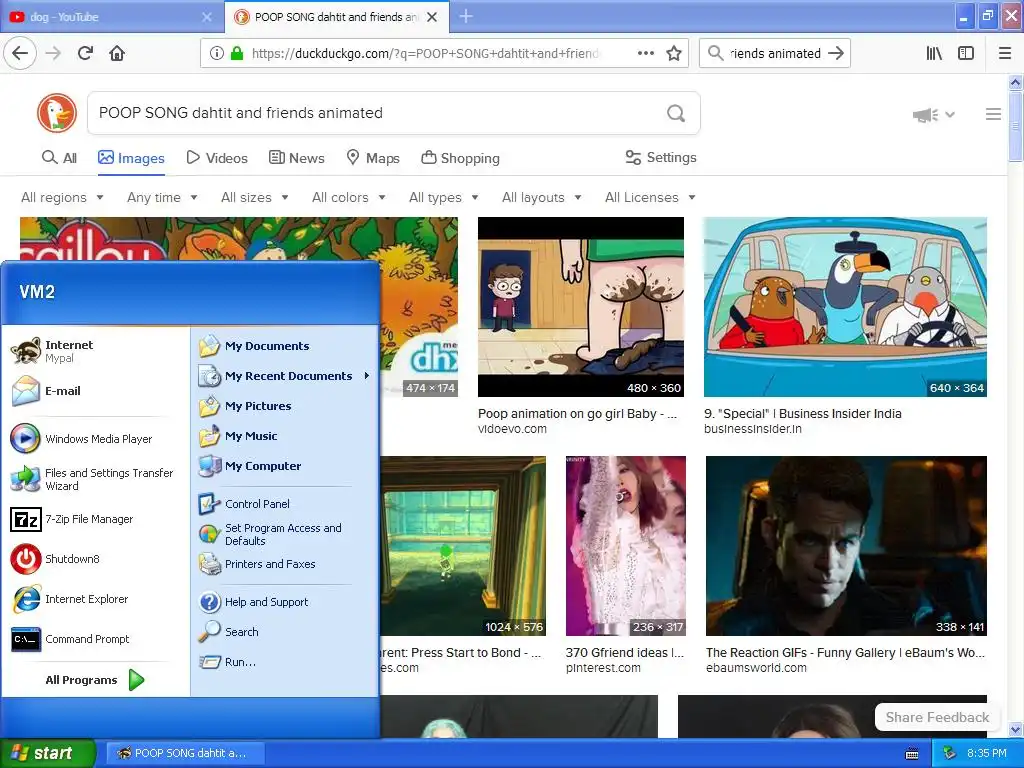Open the on-screen keyboard tray icon

pyautogui.click(x=912, y=754)
